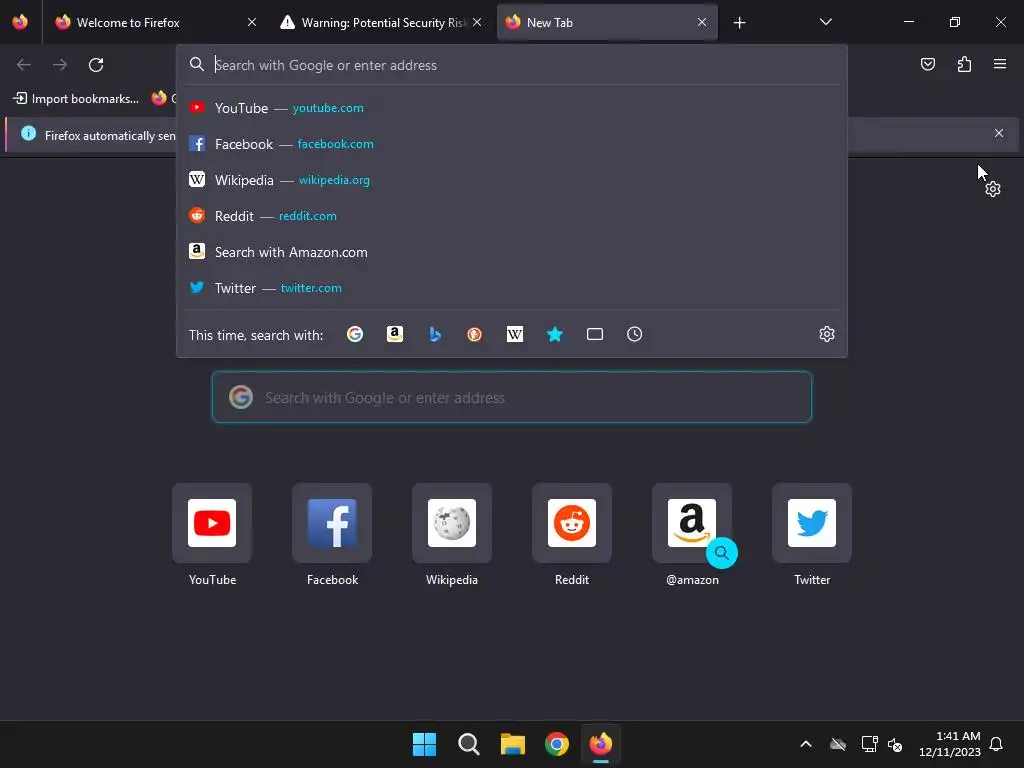The width and height of the screenshot is (1024, 768).
Task: Open the notifications bell in taskbar
Action: pos(996,744)
